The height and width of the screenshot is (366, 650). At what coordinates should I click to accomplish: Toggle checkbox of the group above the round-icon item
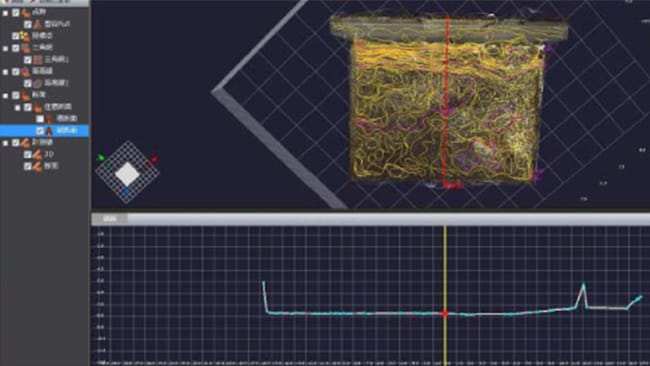(x=16, y=72)
